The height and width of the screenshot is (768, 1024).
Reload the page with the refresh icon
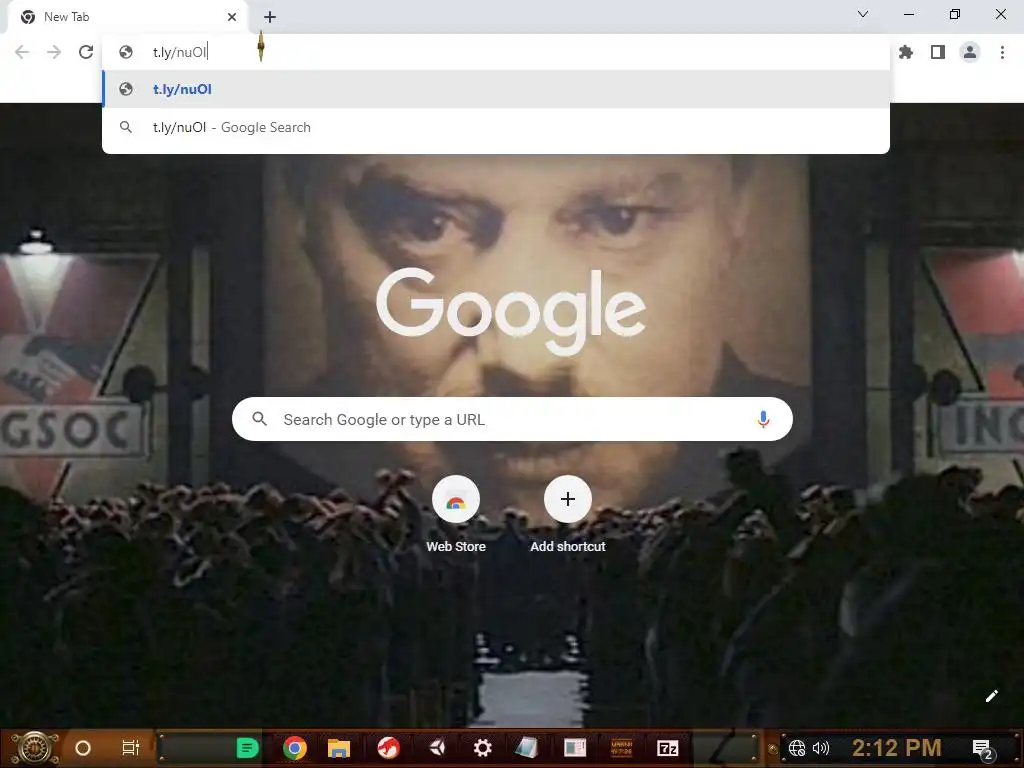86,52
